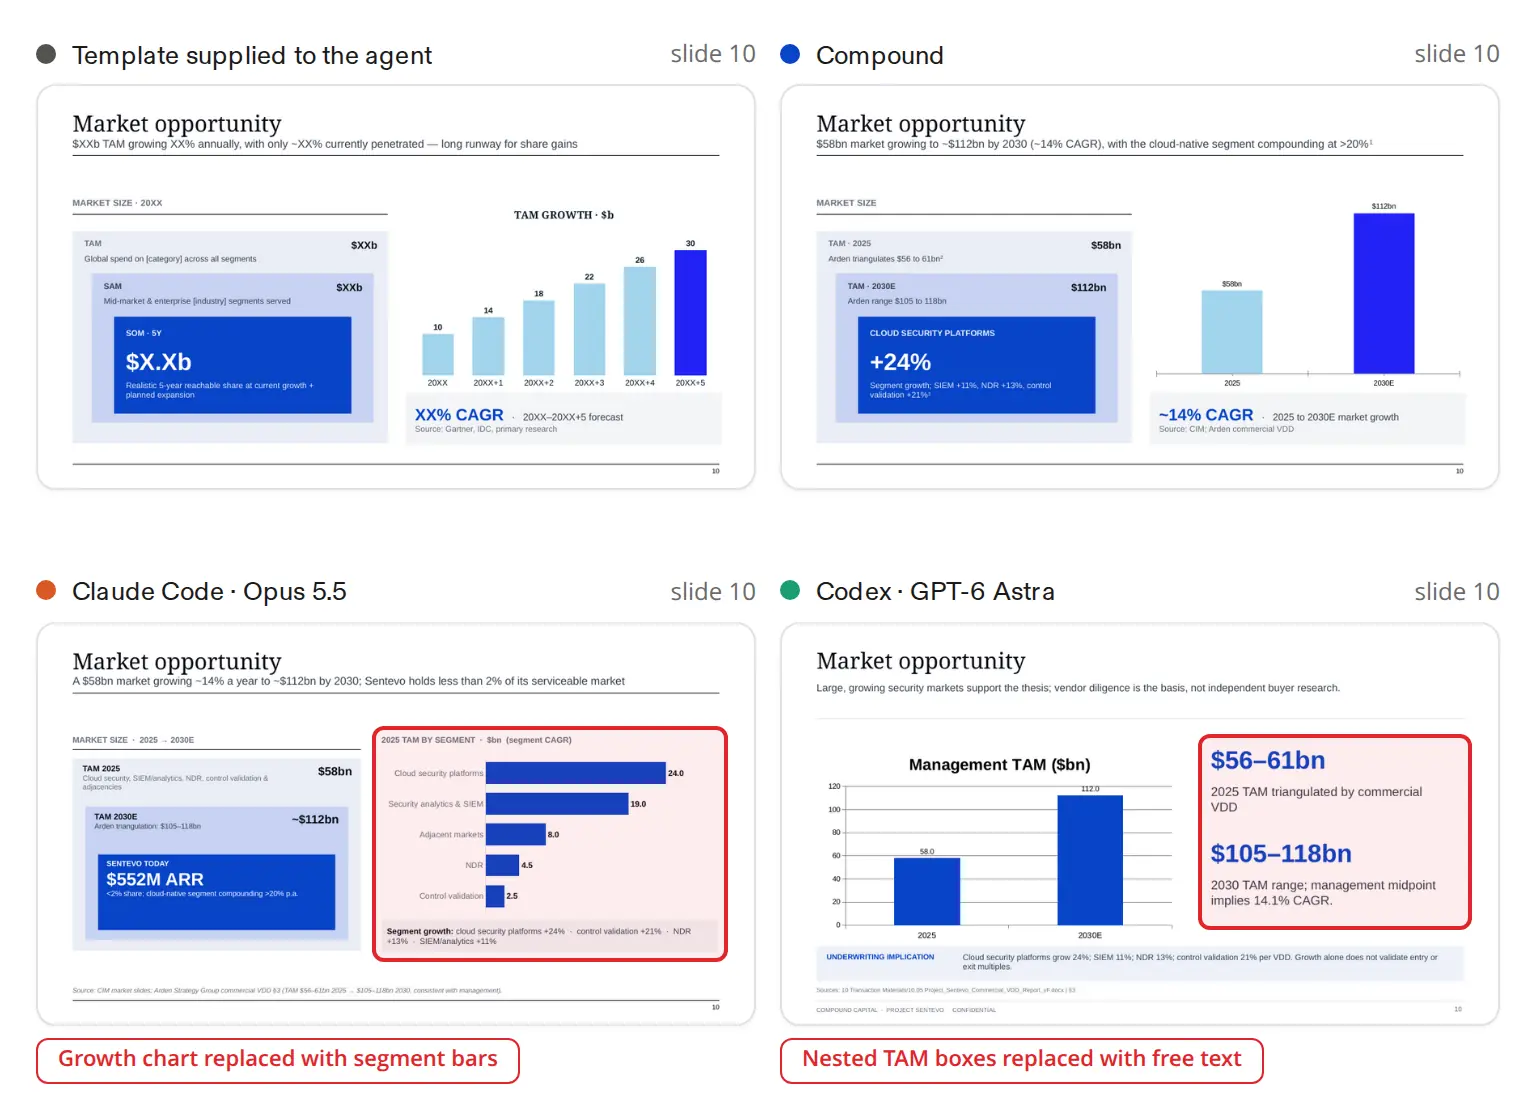Click the 'Cloud security platforms' segment bar

coord(575,773)
